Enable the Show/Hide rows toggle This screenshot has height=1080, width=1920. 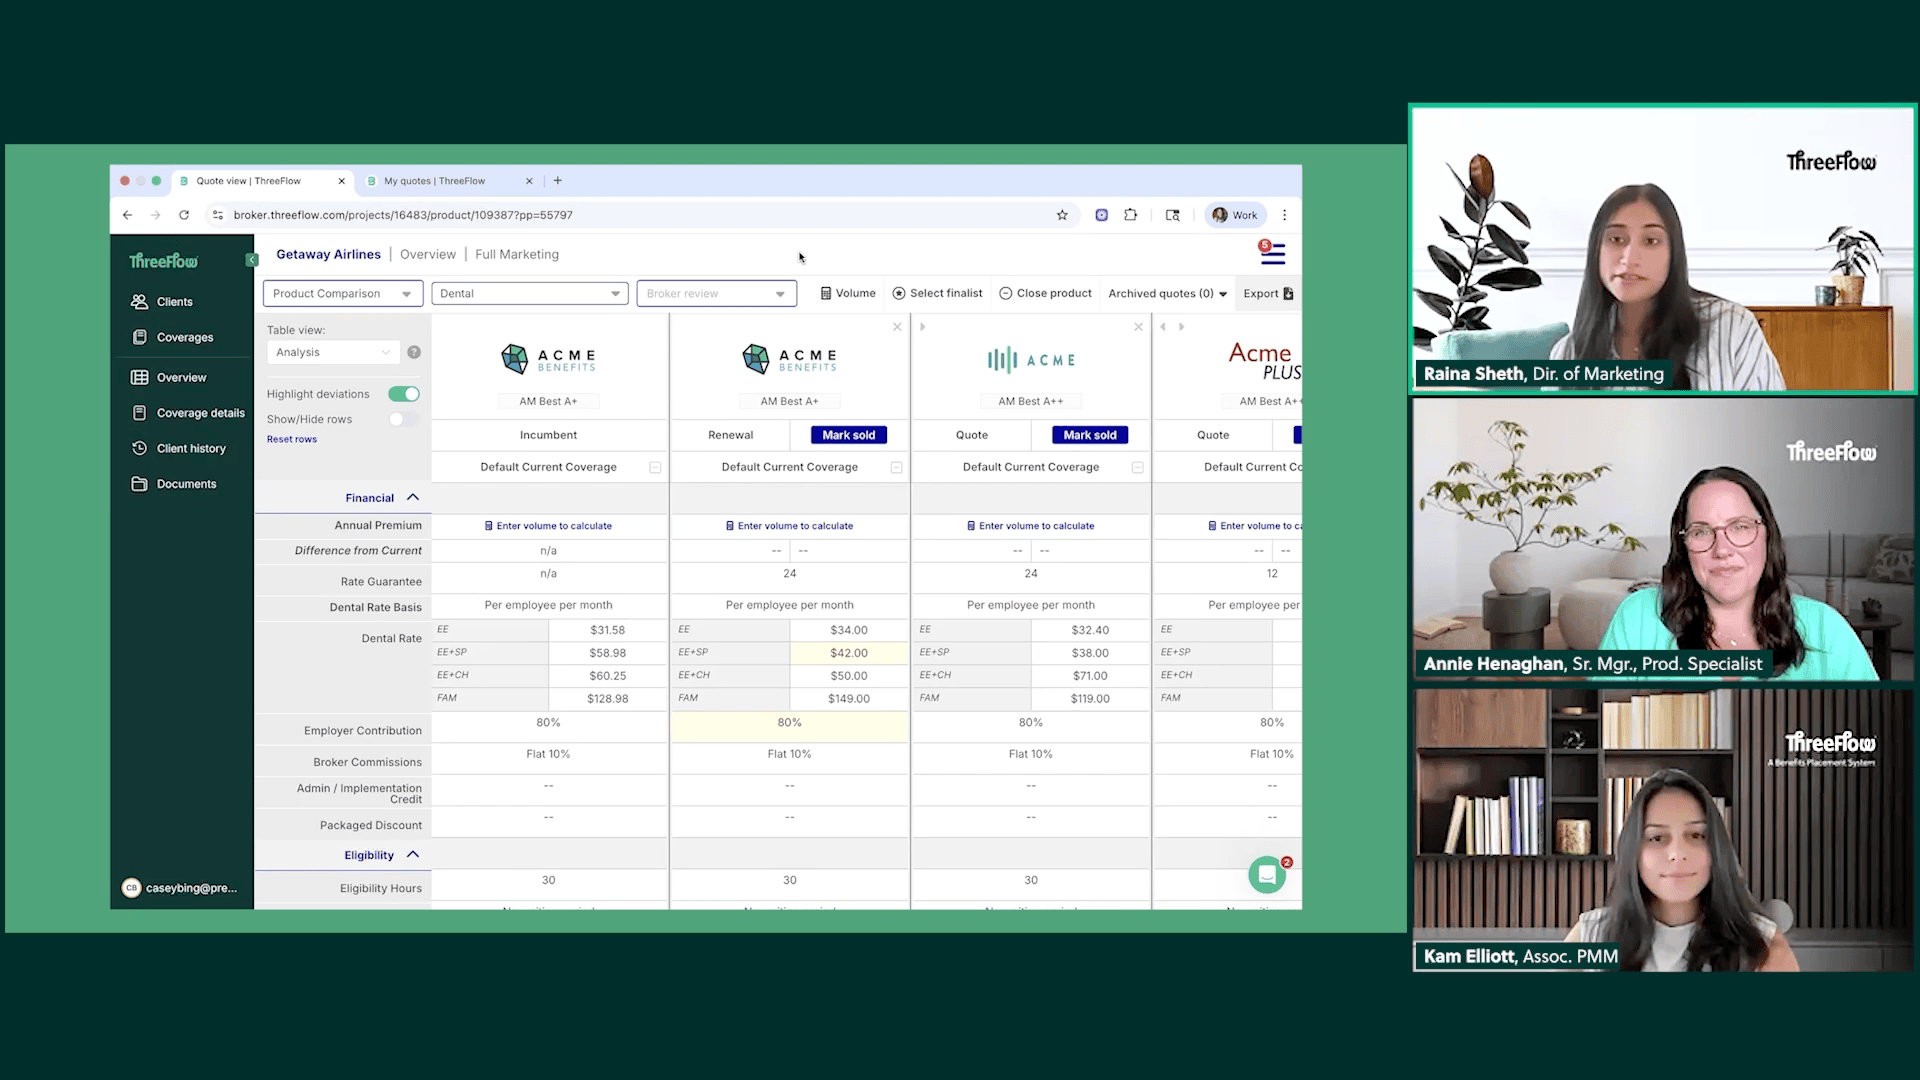coord(404,420)
